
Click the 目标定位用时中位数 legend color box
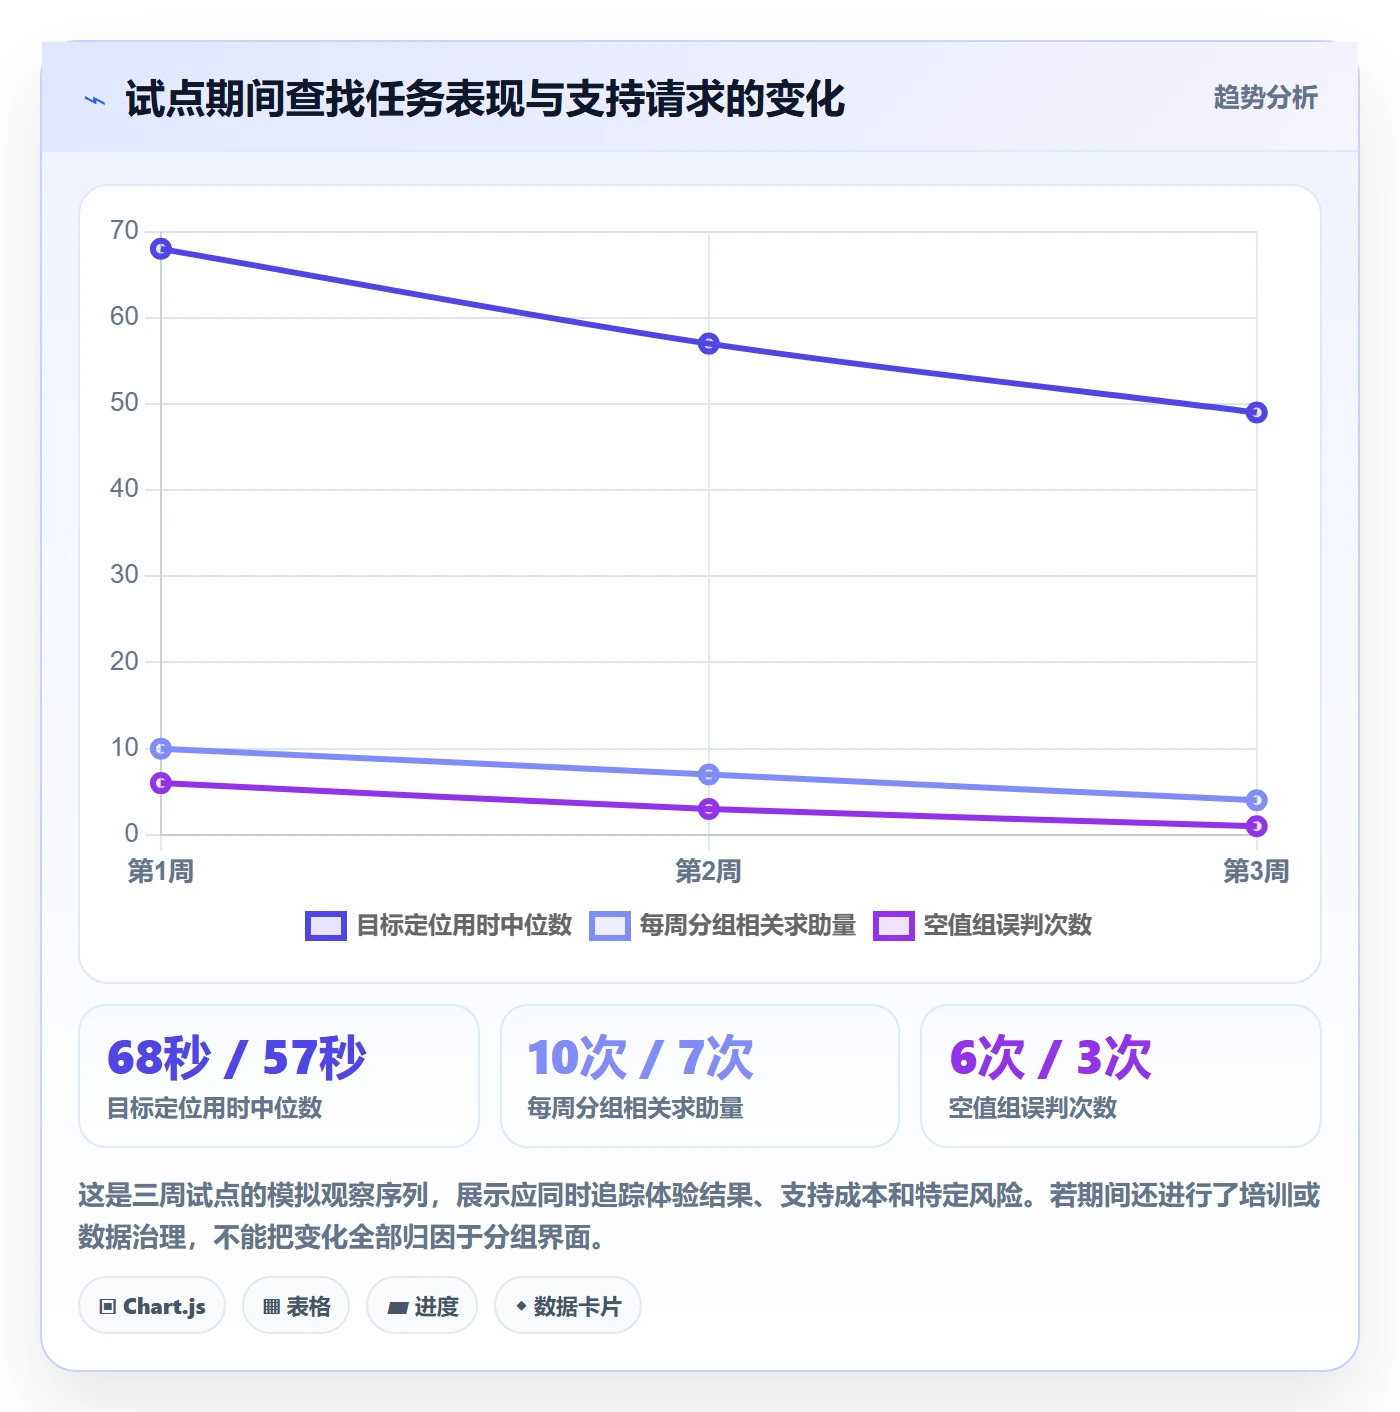[x=325, y=926]
